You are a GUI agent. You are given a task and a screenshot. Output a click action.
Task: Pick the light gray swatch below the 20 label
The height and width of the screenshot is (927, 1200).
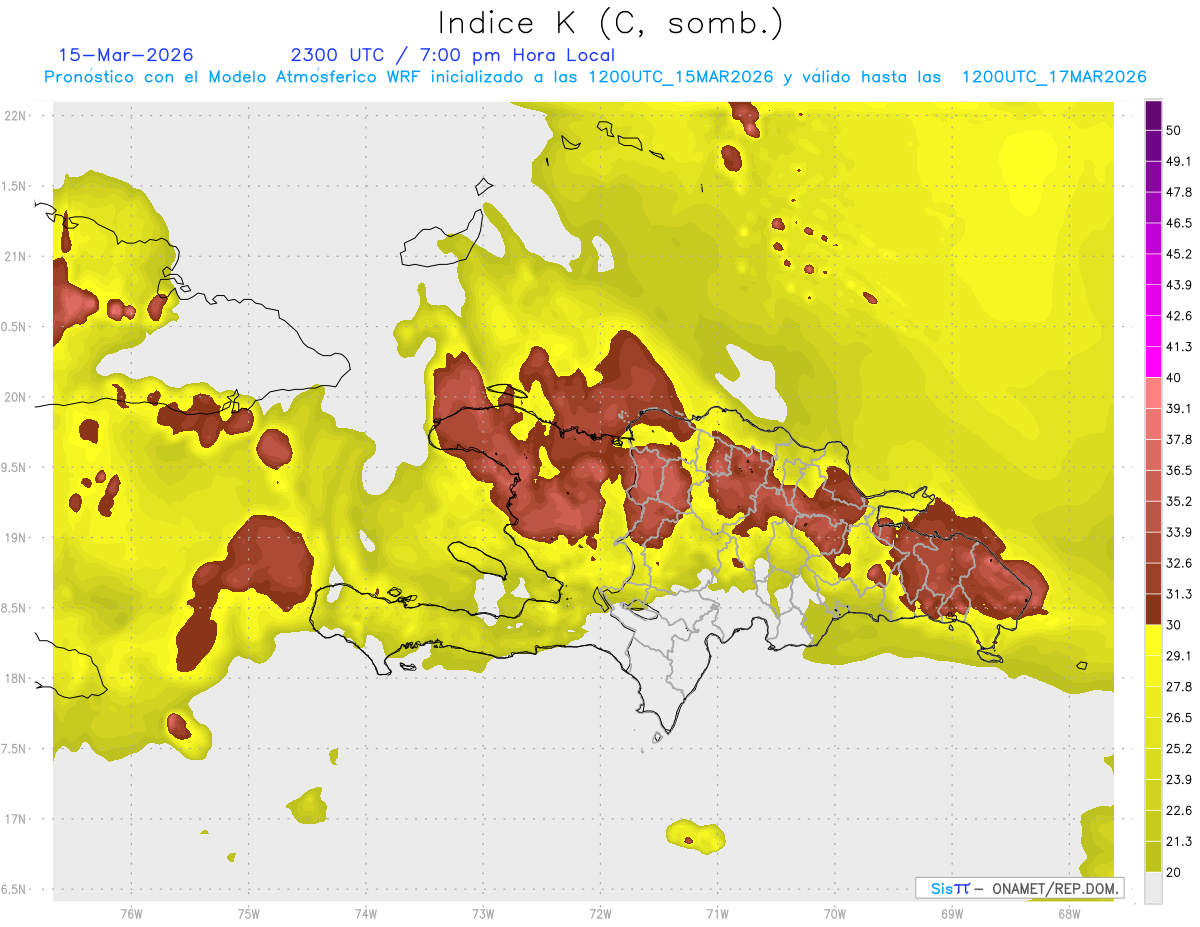[x=1153, y=887]
